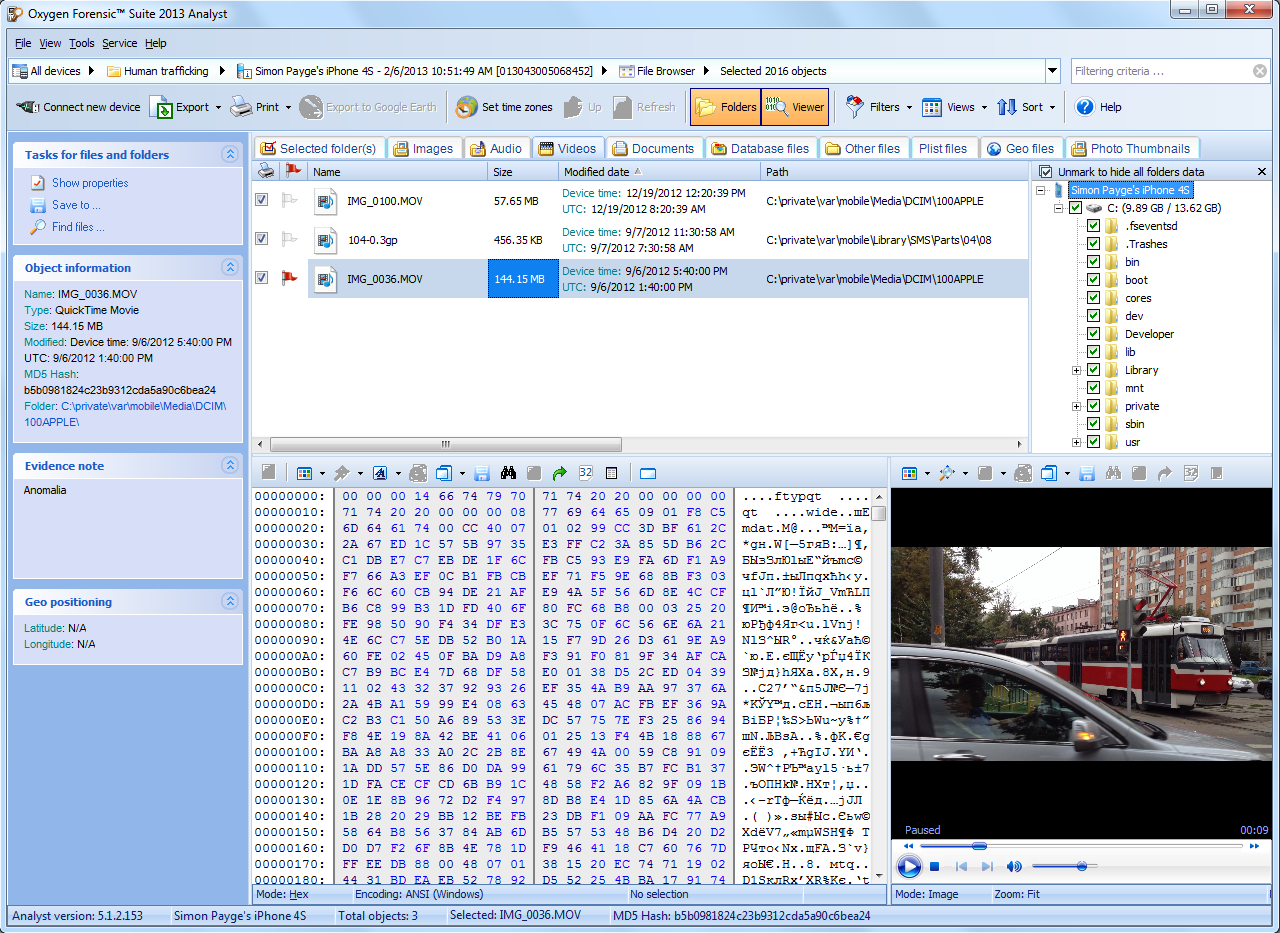Expand the usr folder in the tree
The image size is (1280, 933).
click(x=1077, y=442)
